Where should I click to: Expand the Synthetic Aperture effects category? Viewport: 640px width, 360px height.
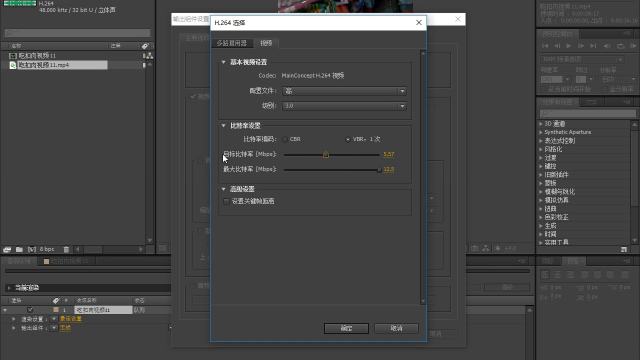click(541, 132)
